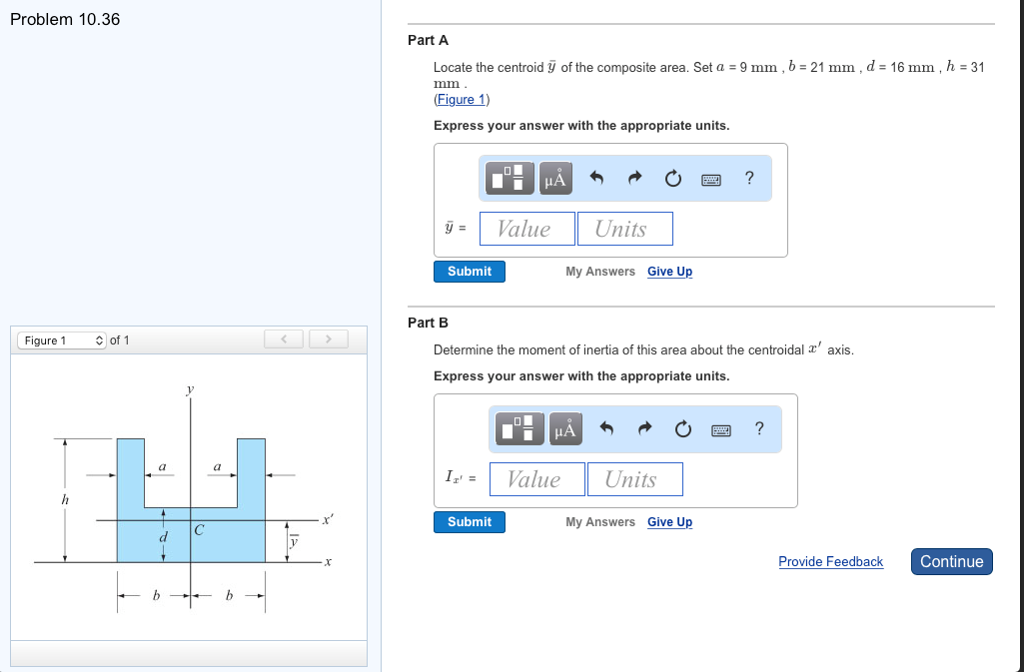Open the keyboard shortcuts icon in Part B
Viewport: 1024px width, 672px height.
point(722,428)
